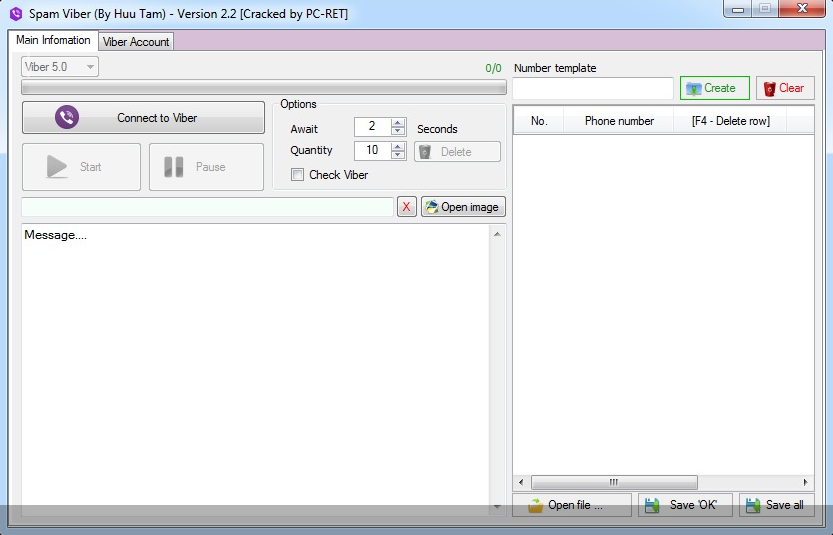Decrease the Quantity value with down arrow
The width and height of the screenshot is (833, 535).
tap(398, 155)
